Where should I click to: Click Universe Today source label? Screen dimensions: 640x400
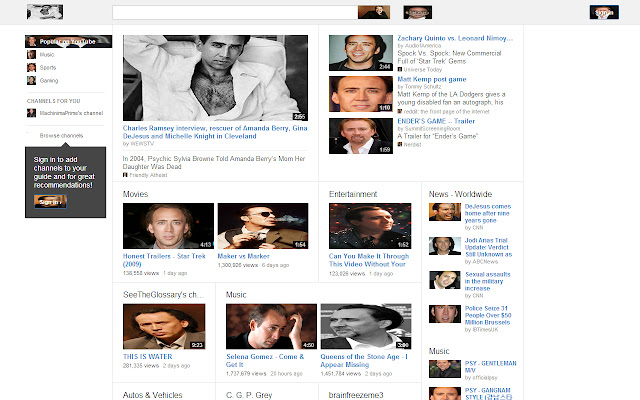[x=423, y=70]
